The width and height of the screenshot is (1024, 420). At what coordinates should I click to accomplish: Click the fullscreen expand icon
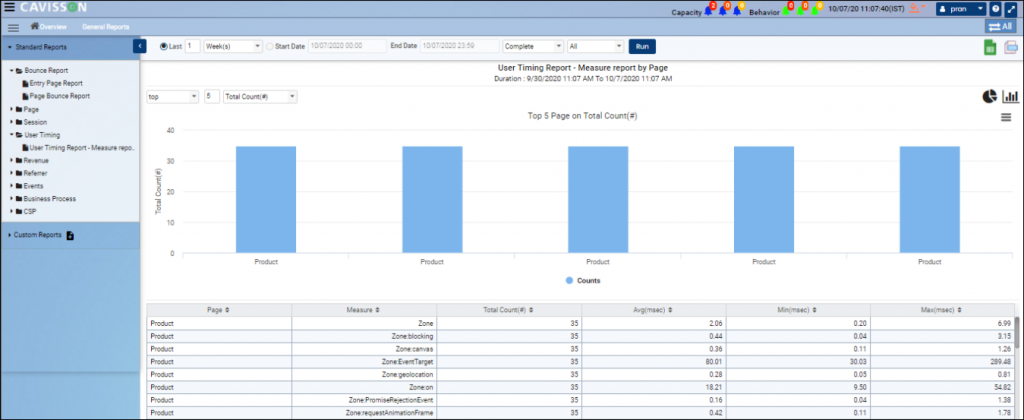pos(1010,9)
